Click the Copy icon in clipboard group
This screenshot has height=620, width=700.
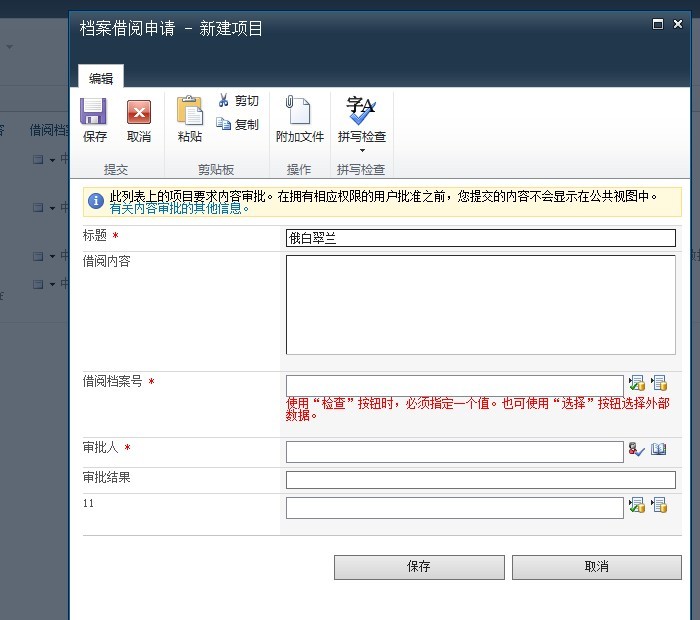click(223, 123)
